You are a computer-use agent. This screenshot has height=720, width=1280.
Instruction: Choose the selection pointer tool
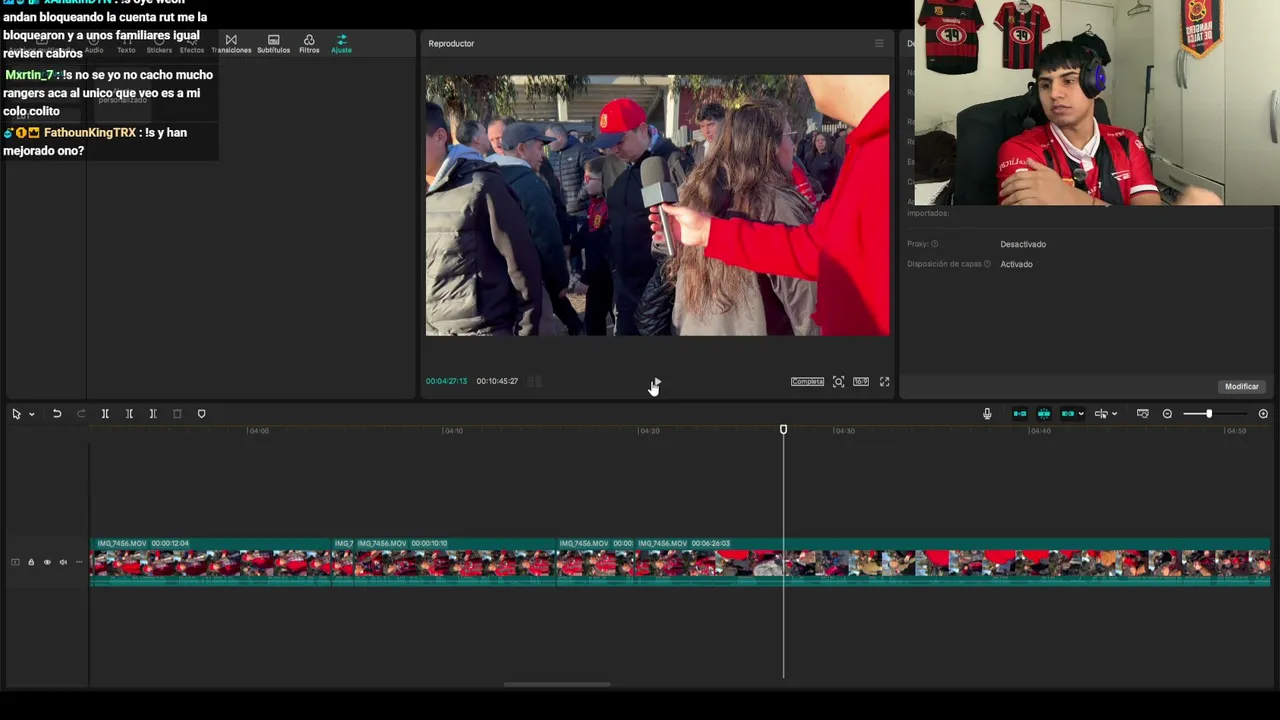(16, 414)
